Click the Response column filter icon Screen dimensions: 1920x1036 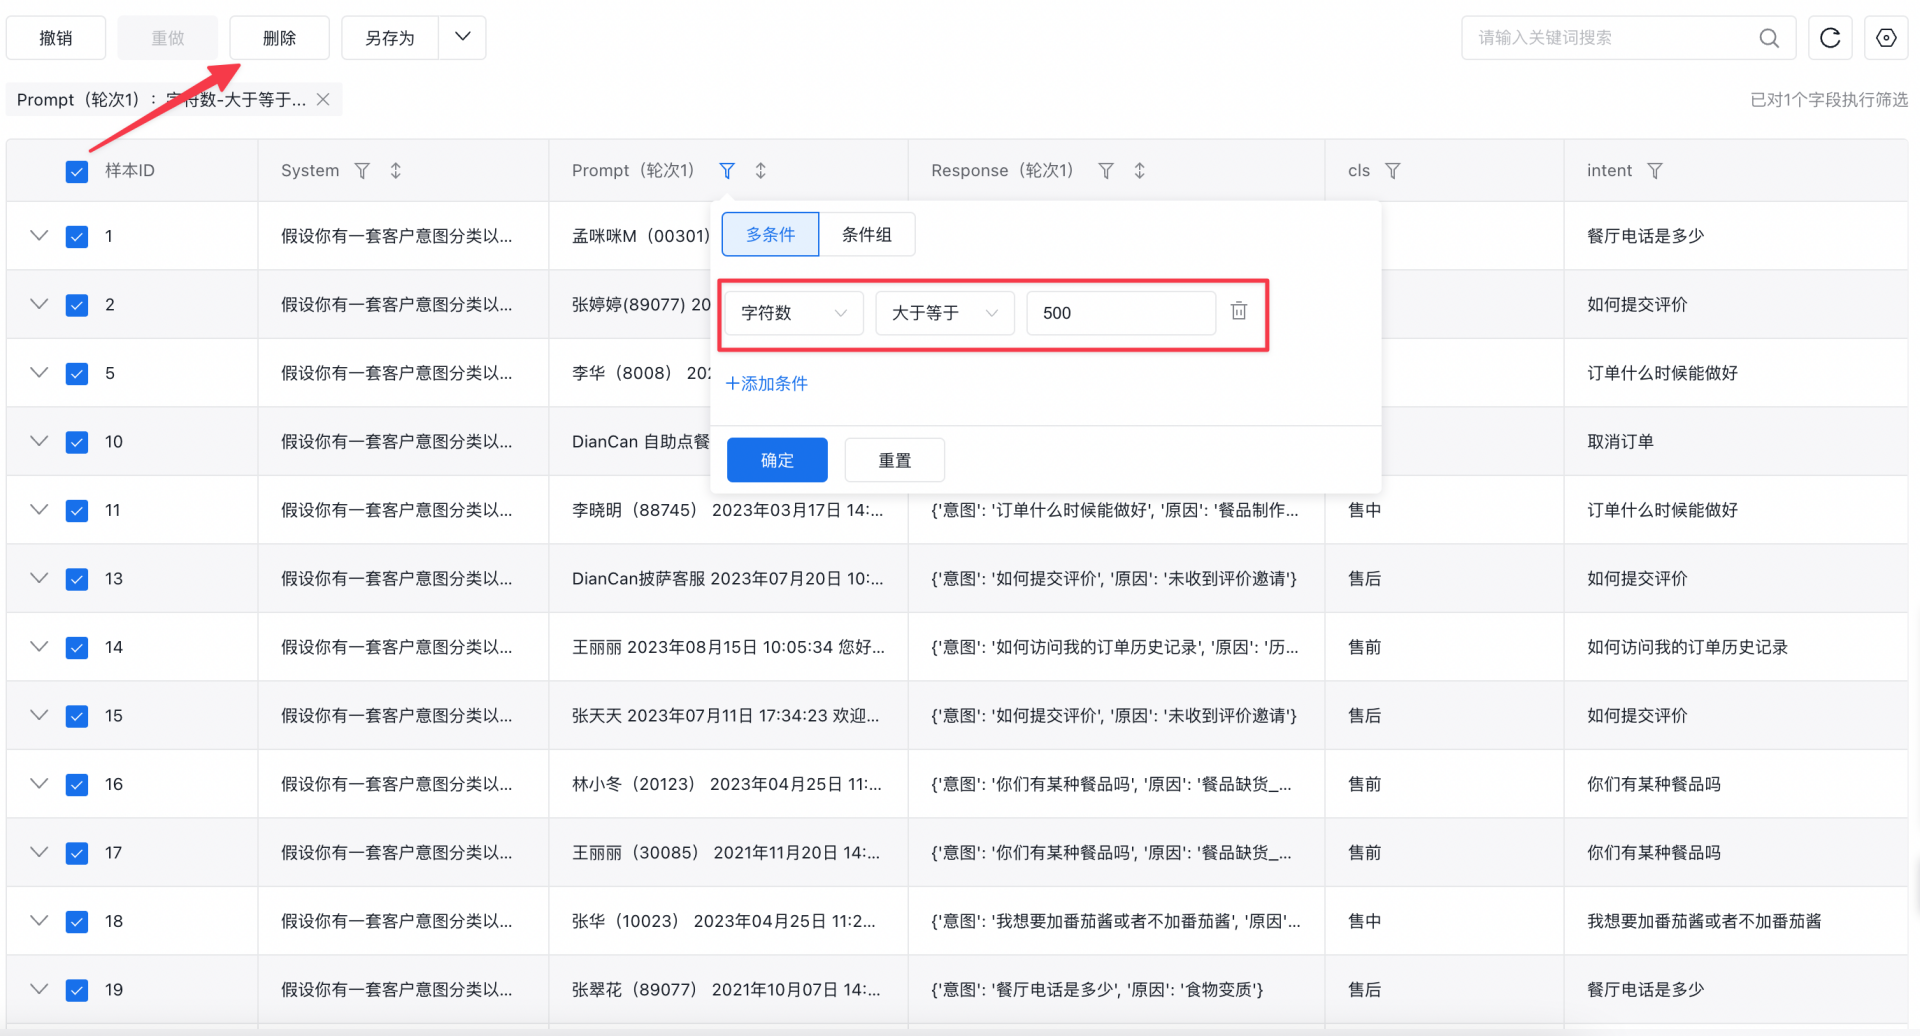(1106, 171)
